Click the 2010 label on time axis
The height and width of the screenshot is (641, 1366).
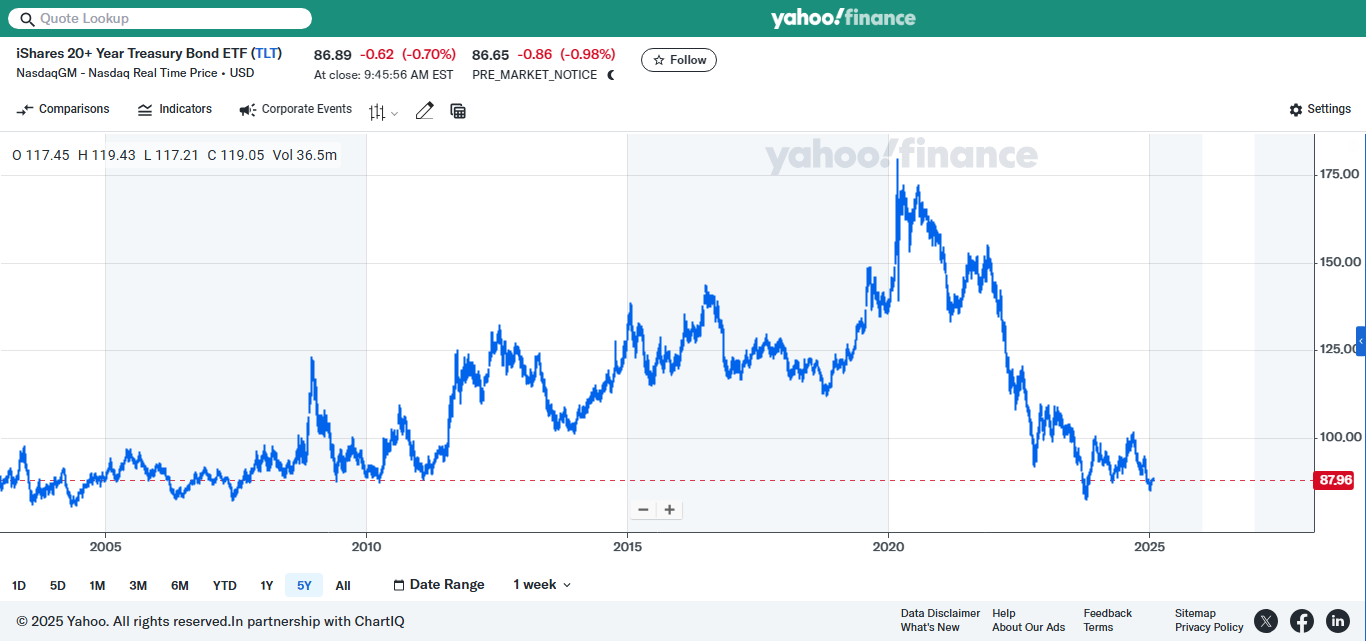click(x=367, y=547)
